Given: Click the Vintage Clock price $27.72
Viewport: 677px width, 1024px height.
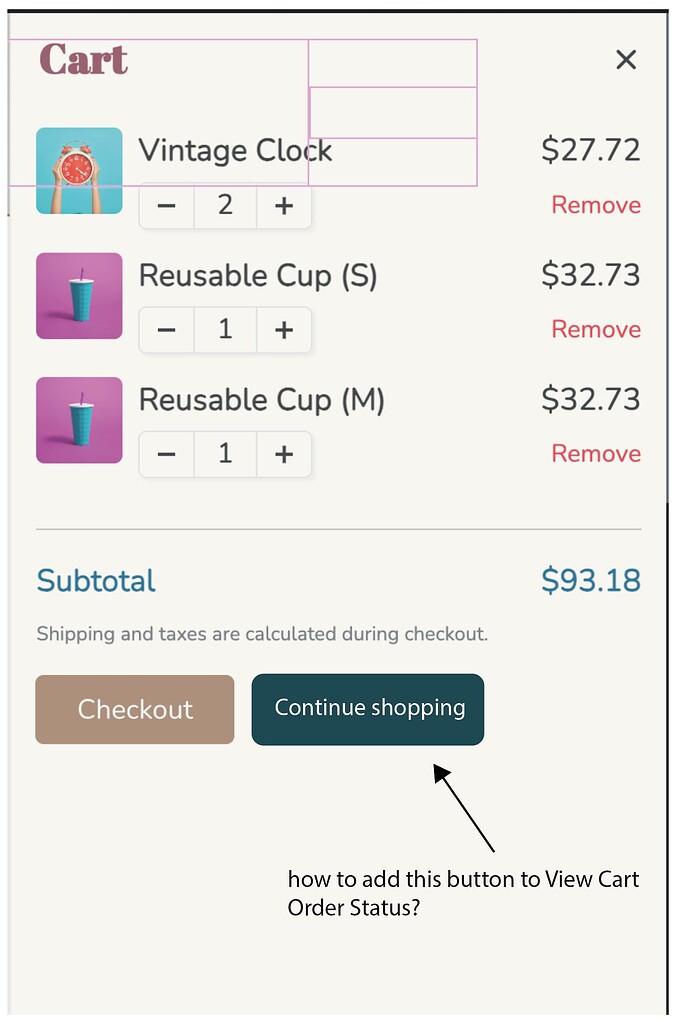Looking at the screenshot, I should 591,150.
